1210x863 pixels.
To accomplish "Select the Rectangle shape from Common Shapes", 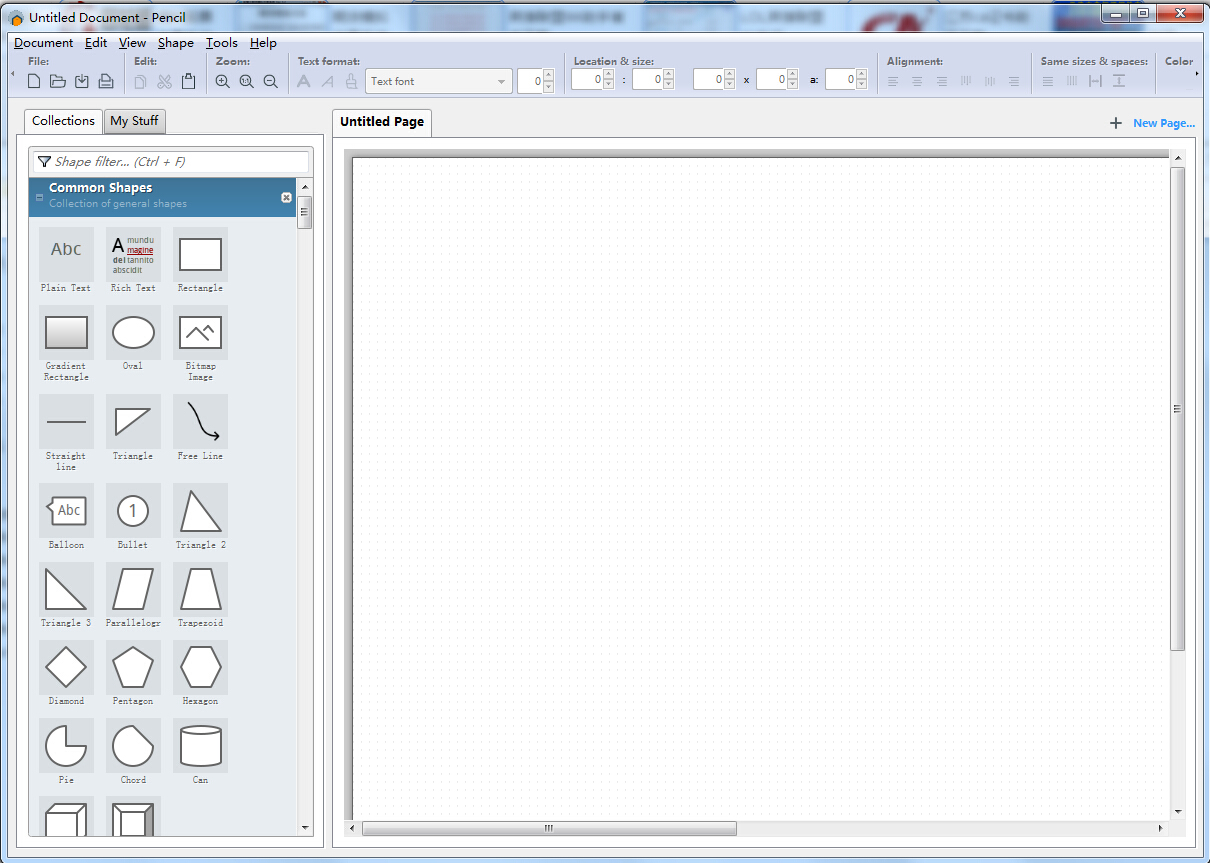I will tap(199, 255).
